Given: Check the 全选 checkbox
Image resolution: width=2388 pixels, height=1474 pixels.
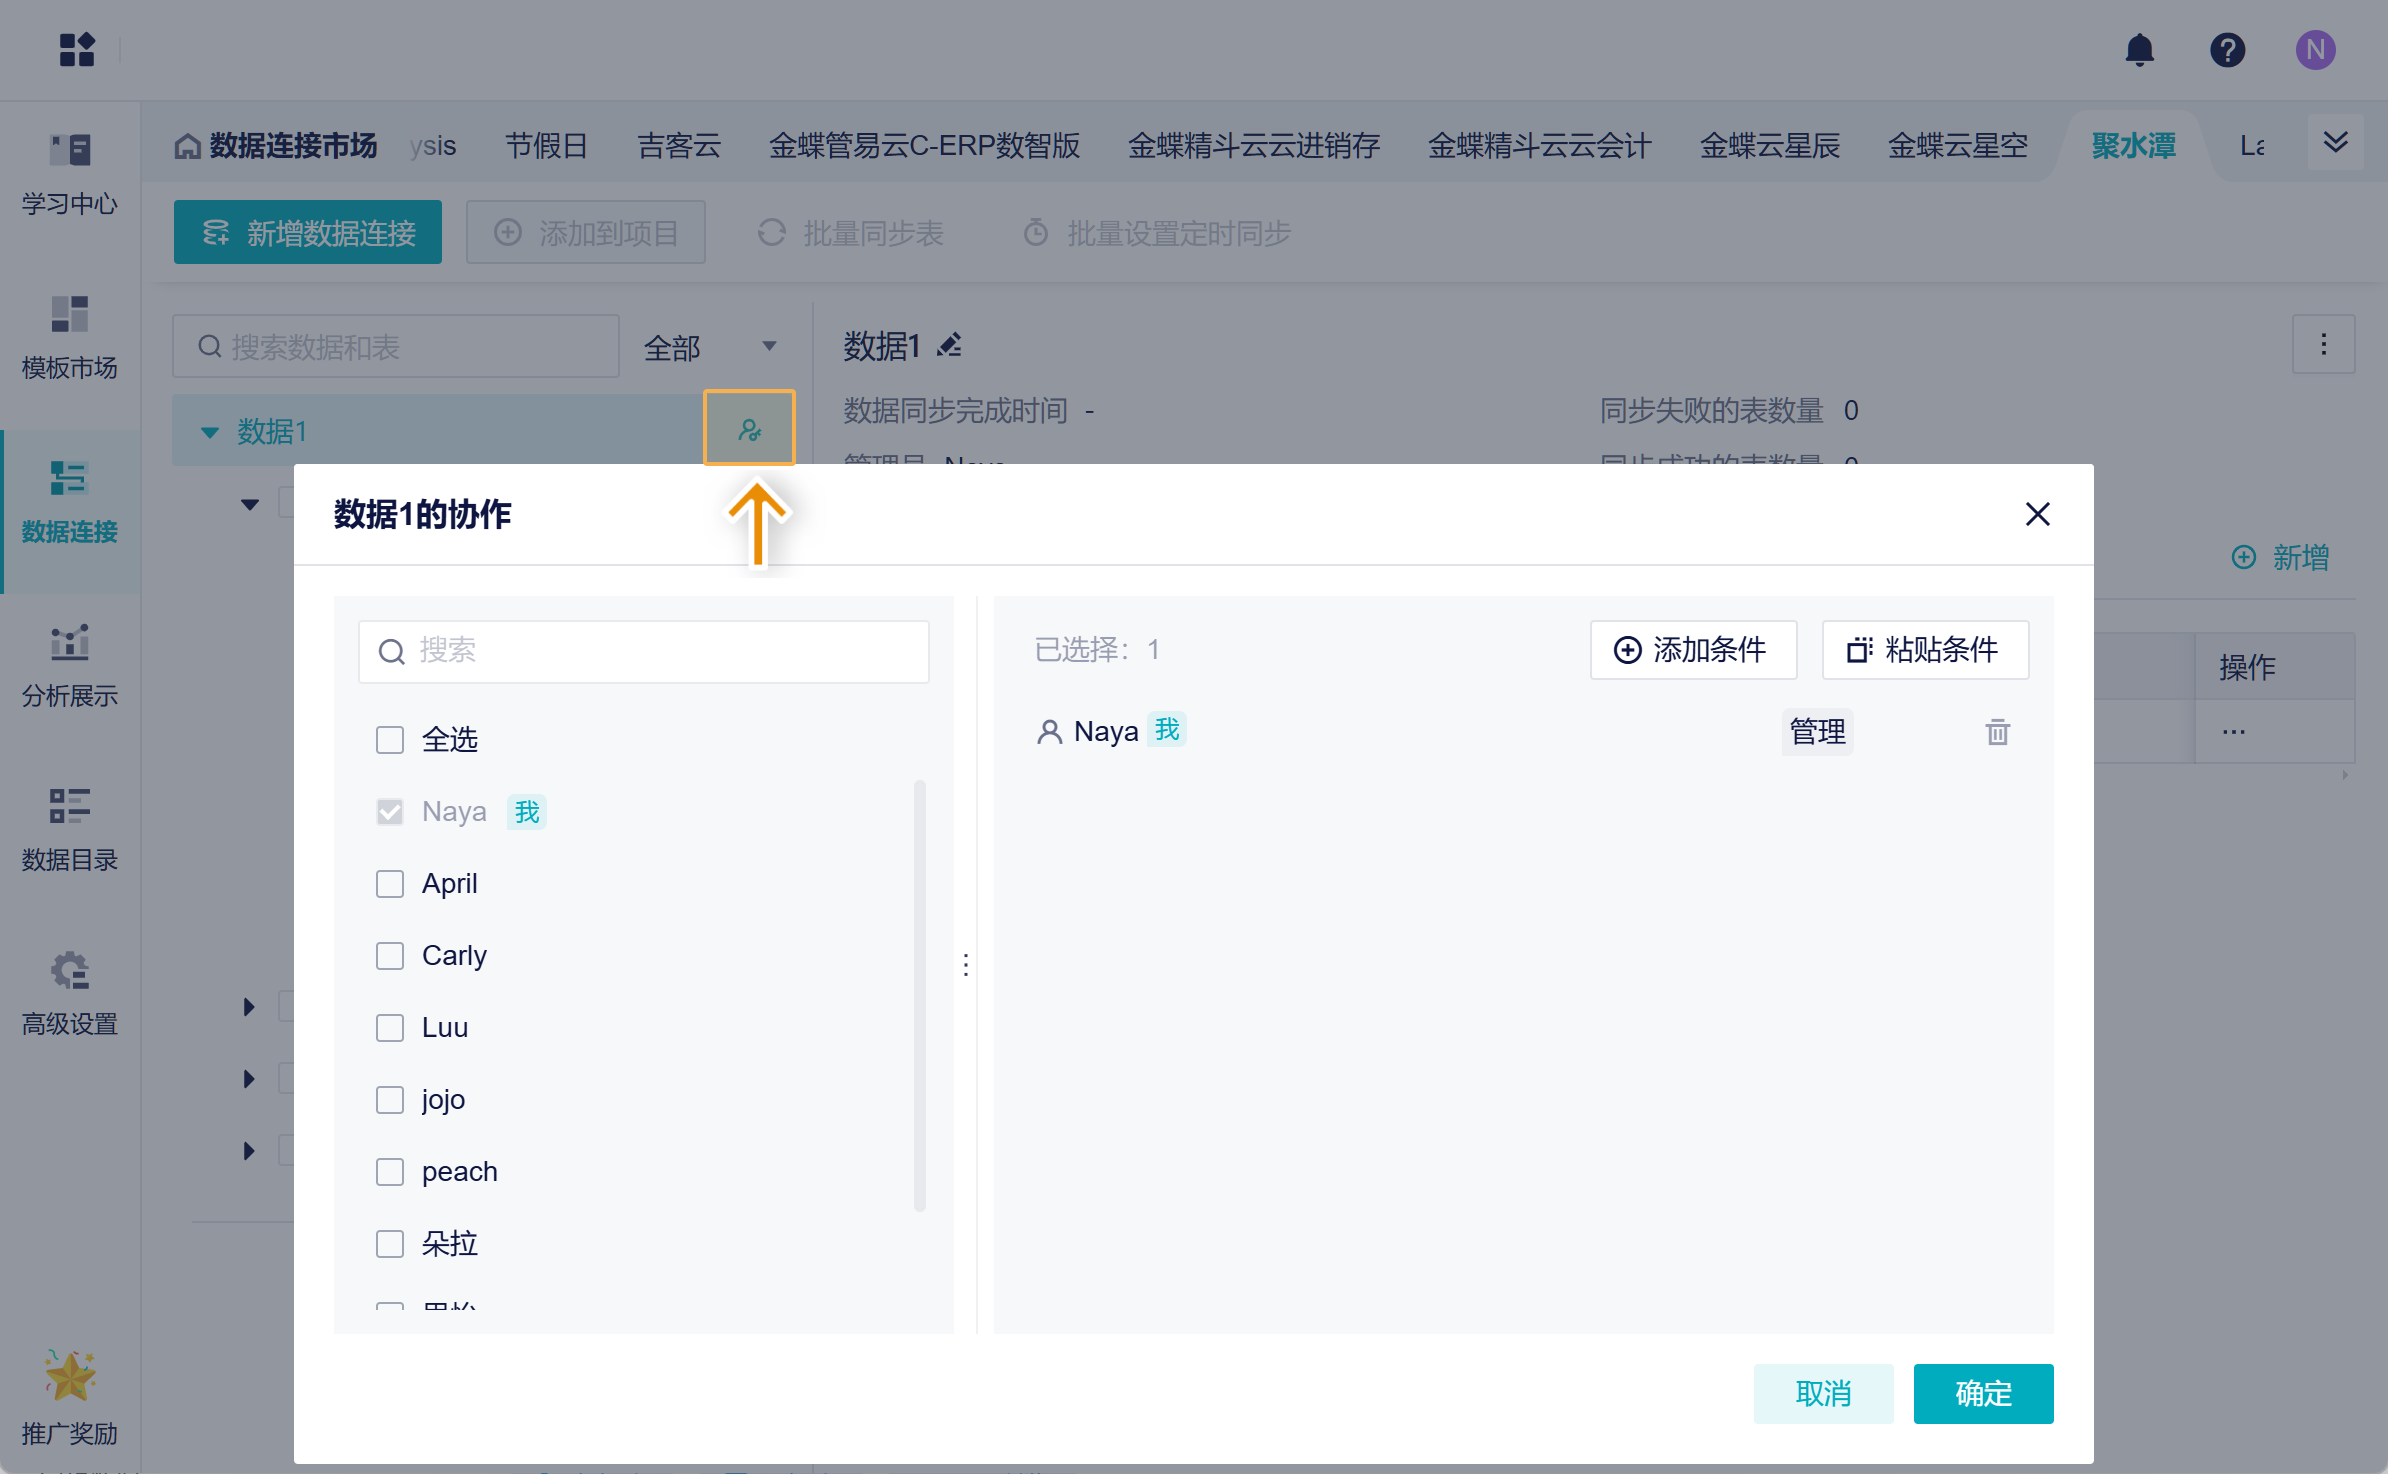Looking at the screenshot, I should [390, 740].
